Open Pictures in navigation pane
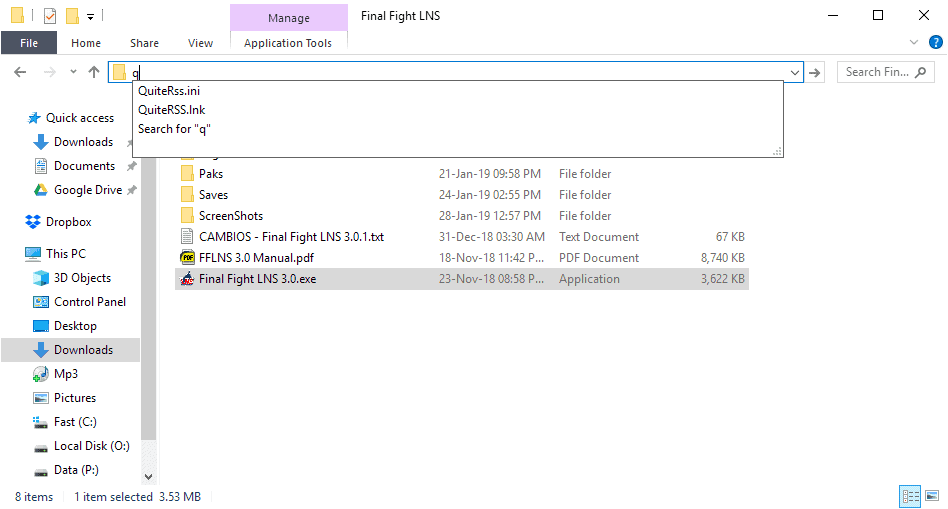Screen dimensions: 948x509 tap(74, 398)
